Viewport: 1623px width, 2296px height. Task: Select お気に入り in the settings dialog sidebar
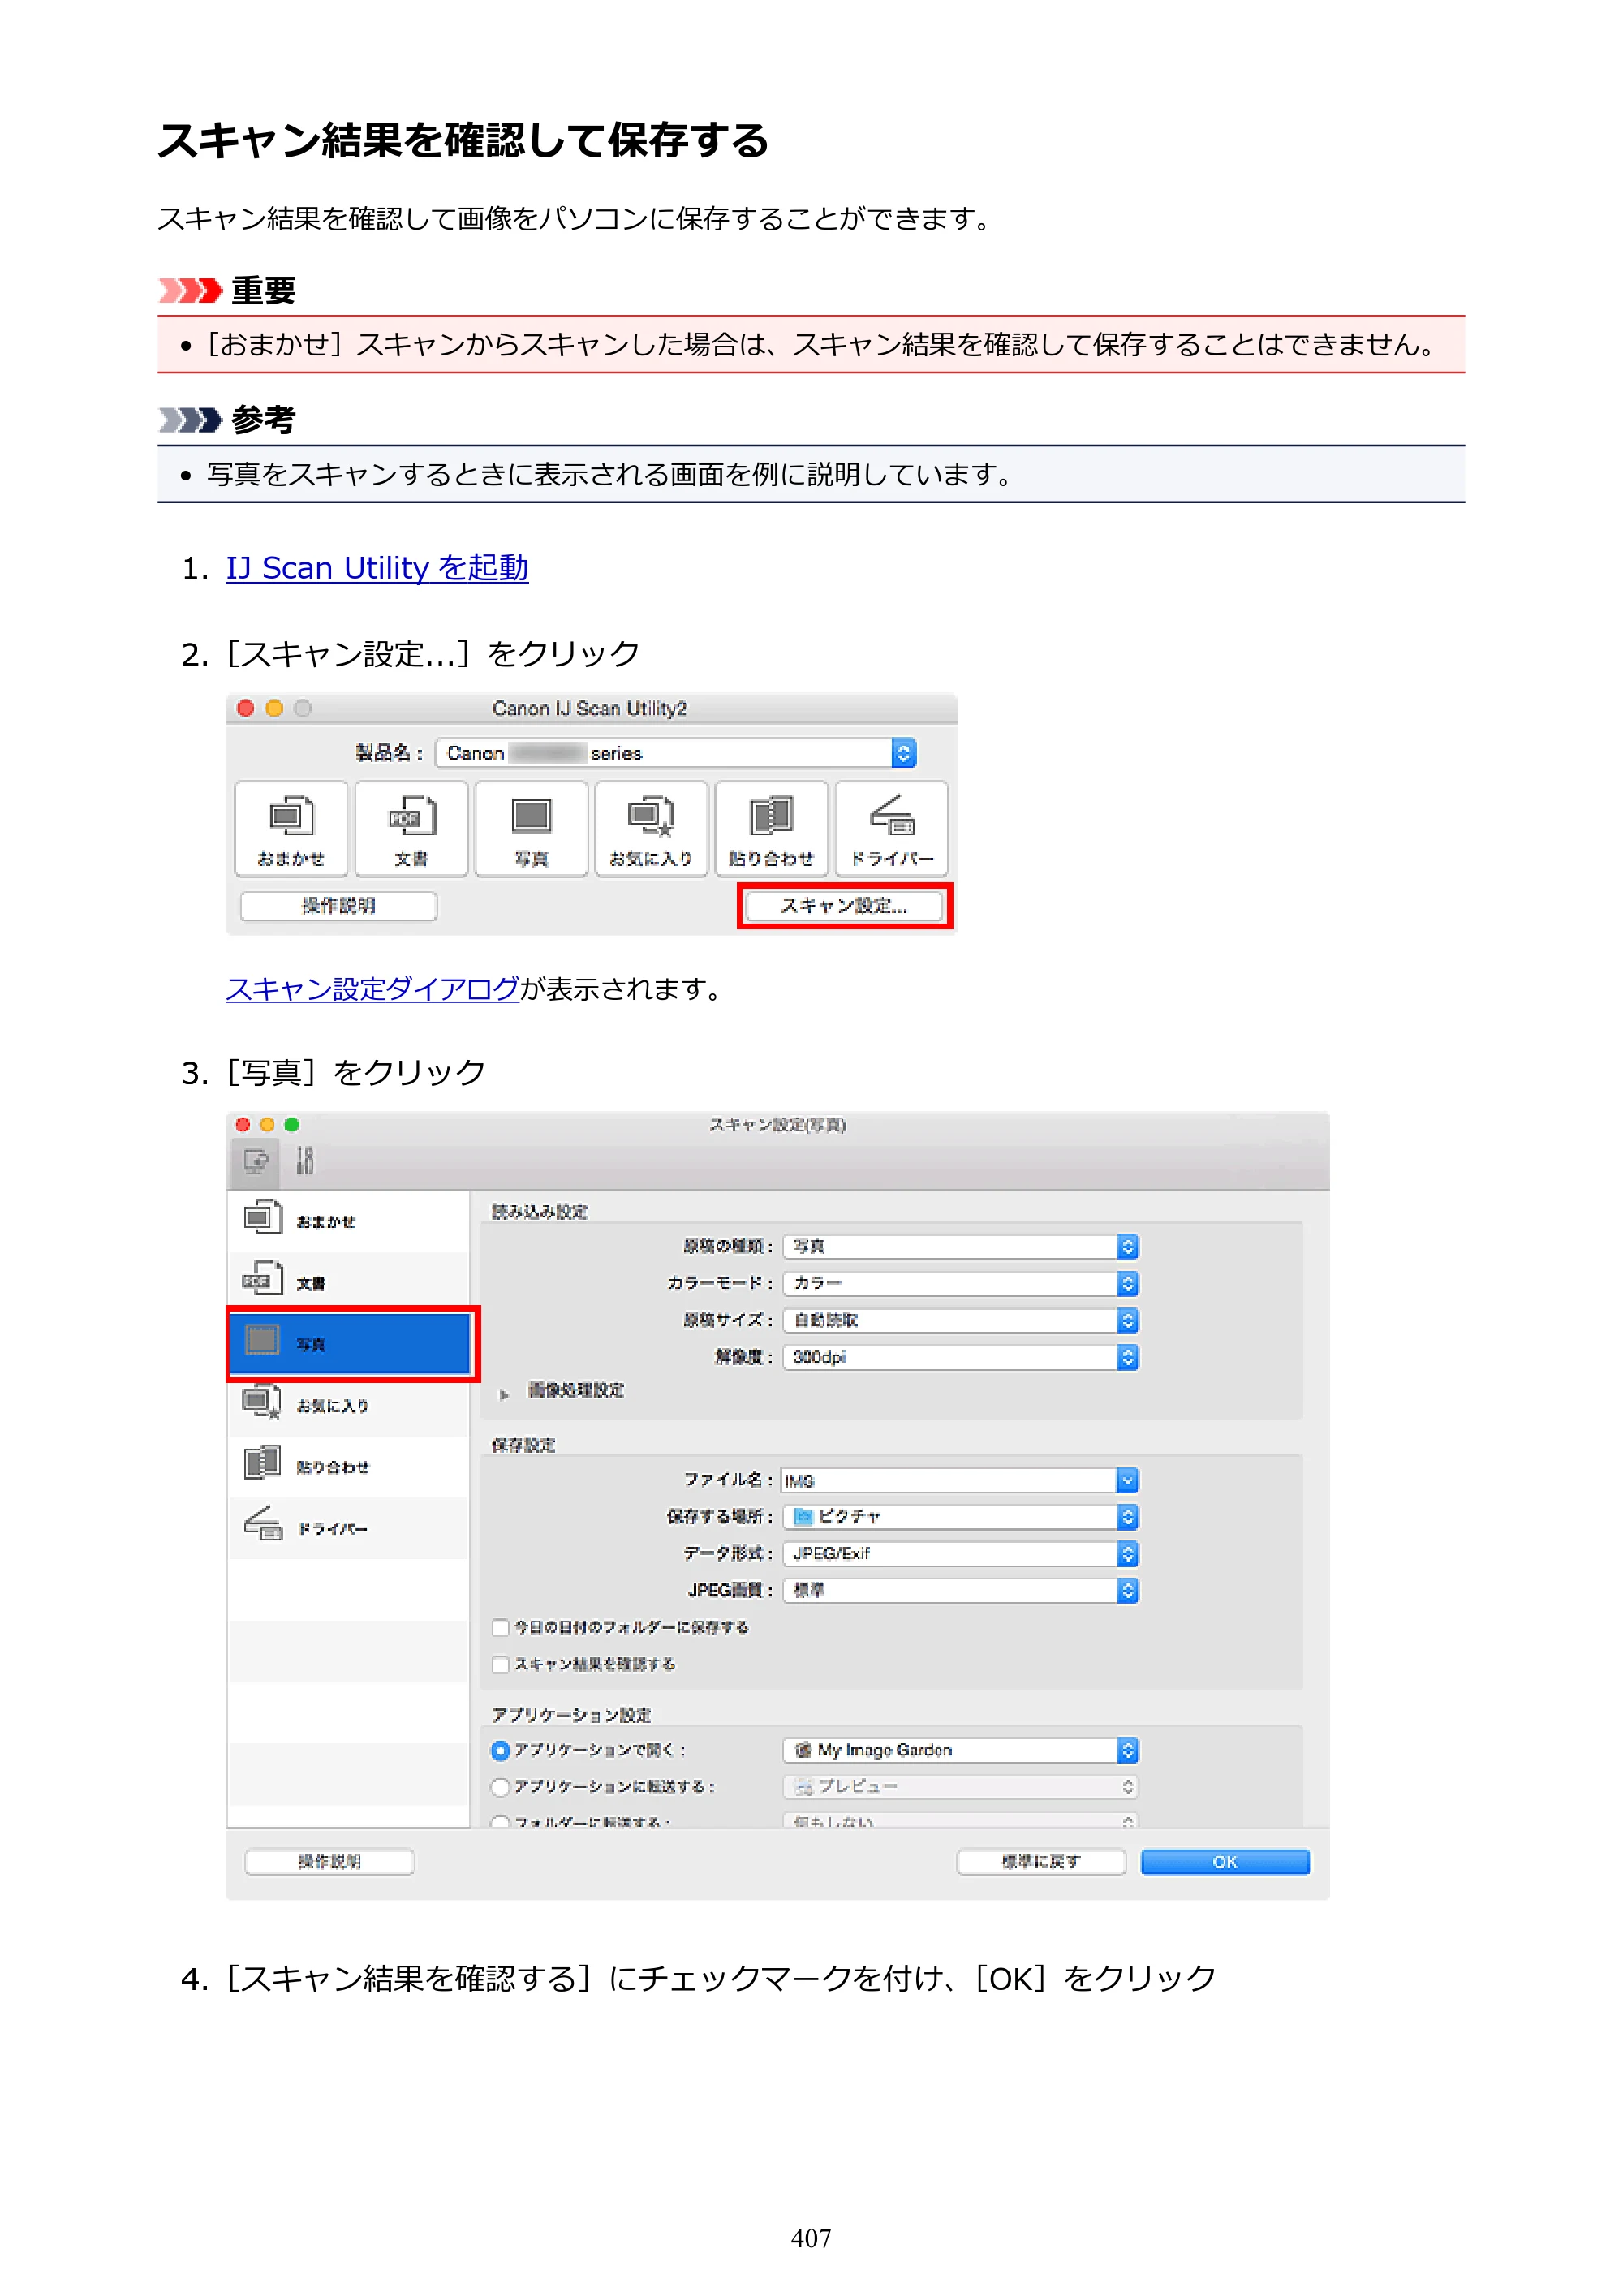348,1404
